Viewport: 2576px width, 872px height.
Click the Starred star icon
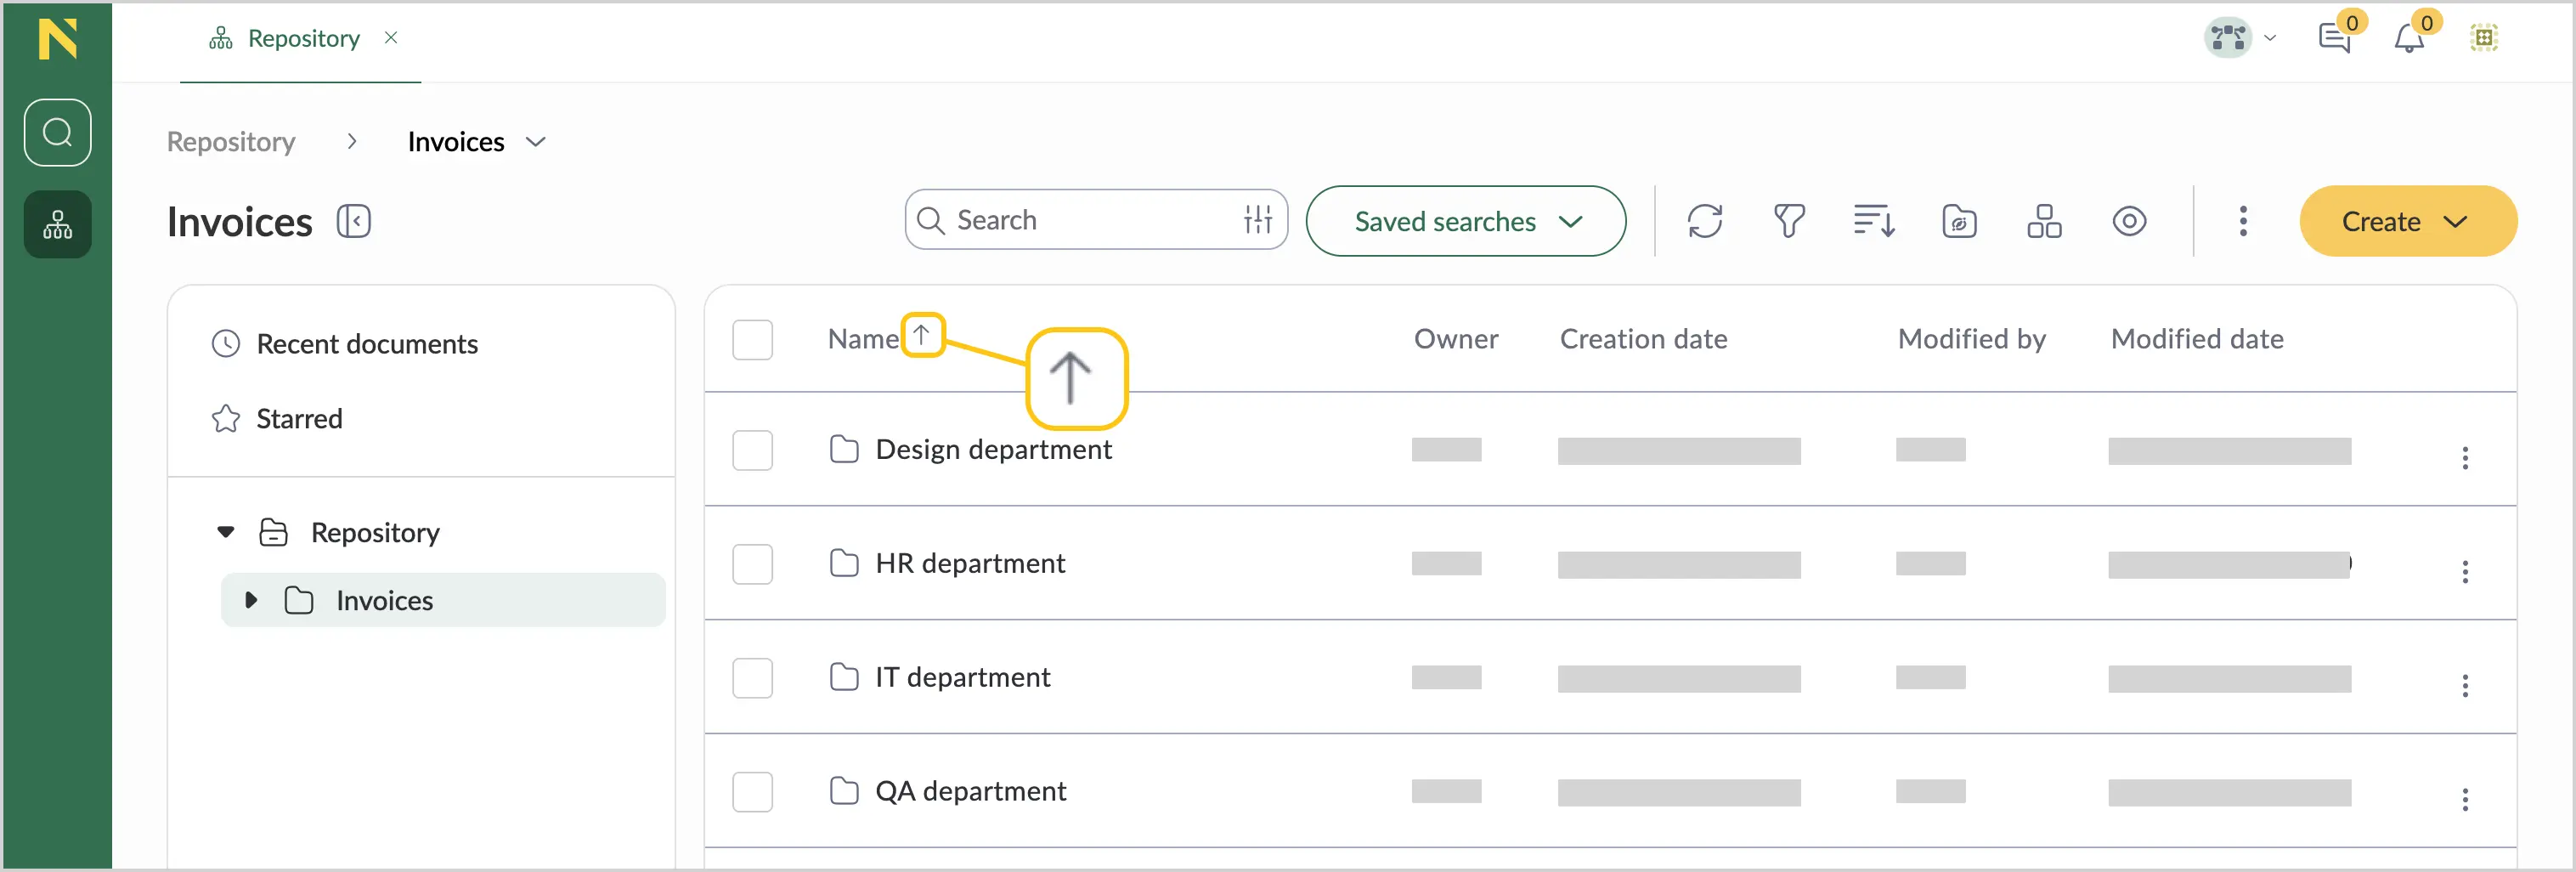click(x=226, y=418)
